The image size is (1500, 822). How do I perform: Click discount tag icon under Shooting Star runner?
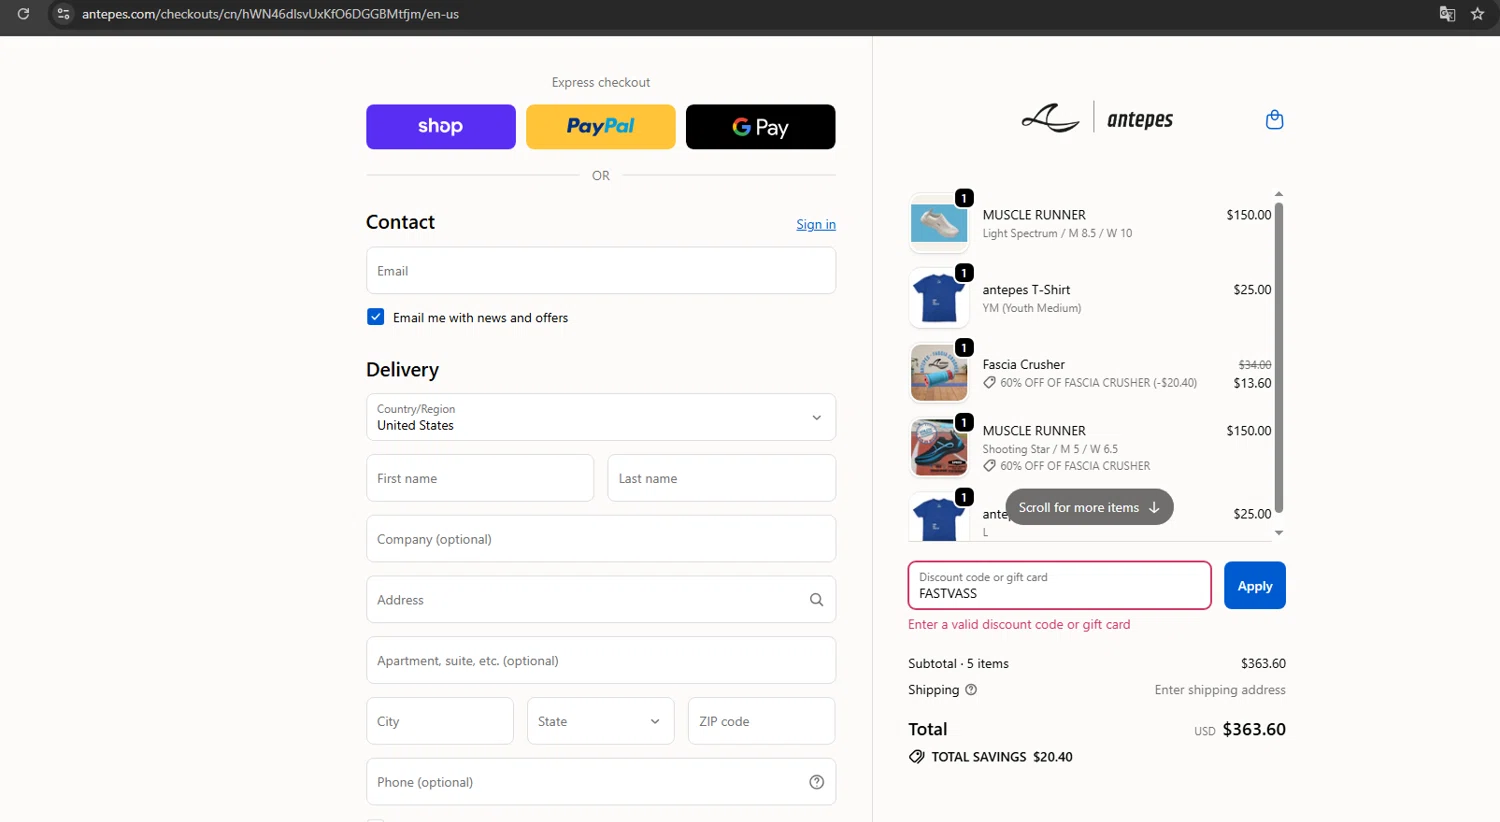989,466
